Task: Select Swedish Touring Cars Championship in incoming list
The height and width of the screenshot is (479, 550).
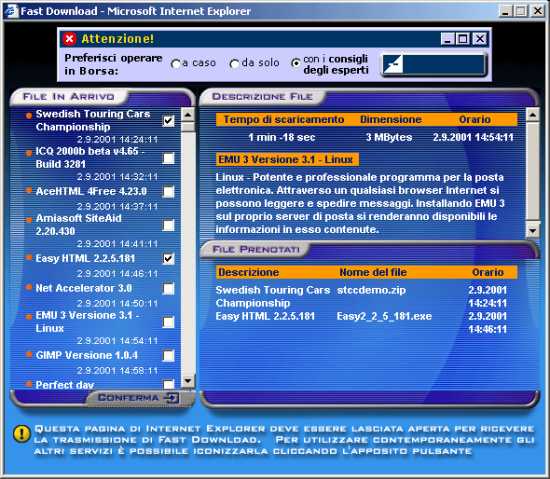Action: tap(93, 120)
